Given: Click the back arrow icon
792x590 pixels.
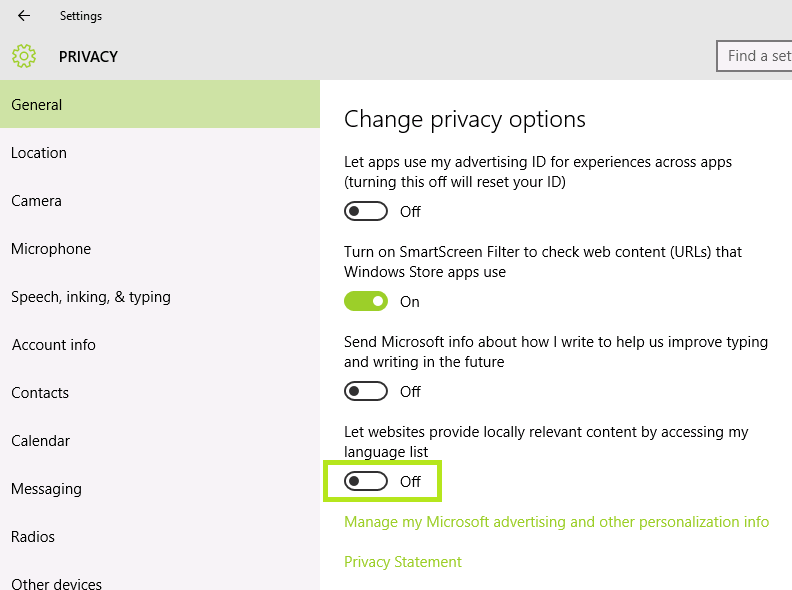Looking at the screenshot, I should point(24,16).
